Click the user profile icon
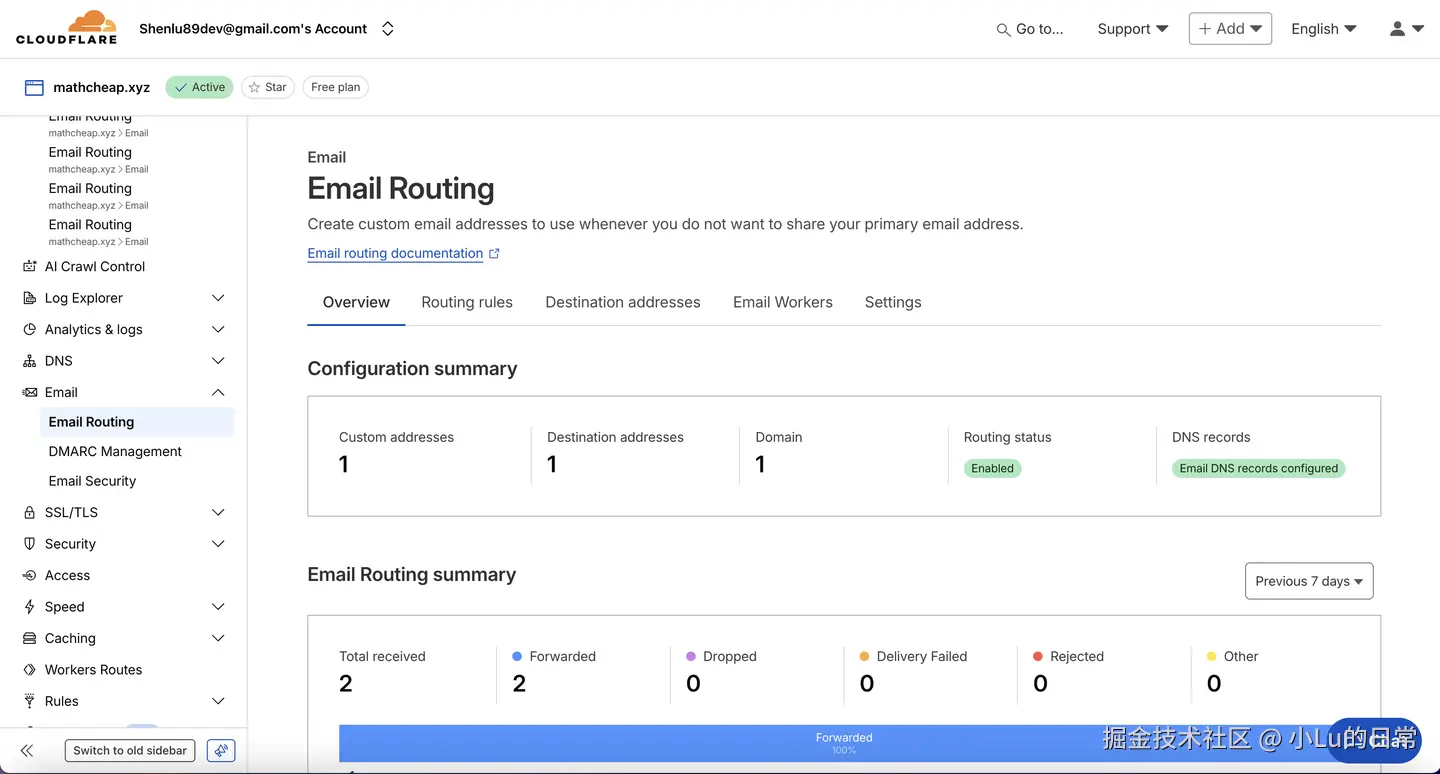This screenshot has height=774, width=1440. [1397, 29]
